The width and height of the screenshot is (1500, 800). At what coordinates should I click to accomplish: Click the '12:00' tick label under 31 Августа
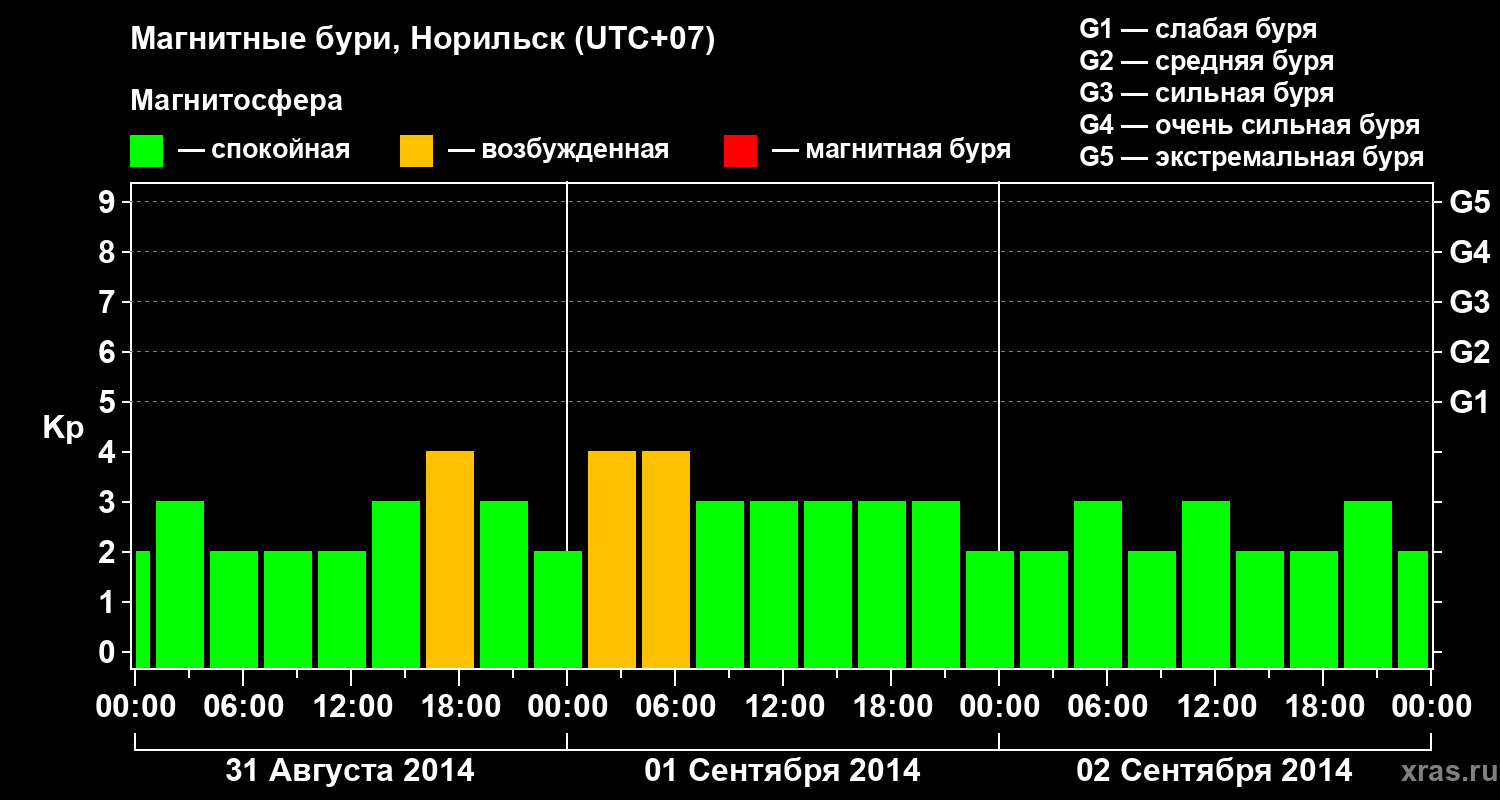[351, 707]
